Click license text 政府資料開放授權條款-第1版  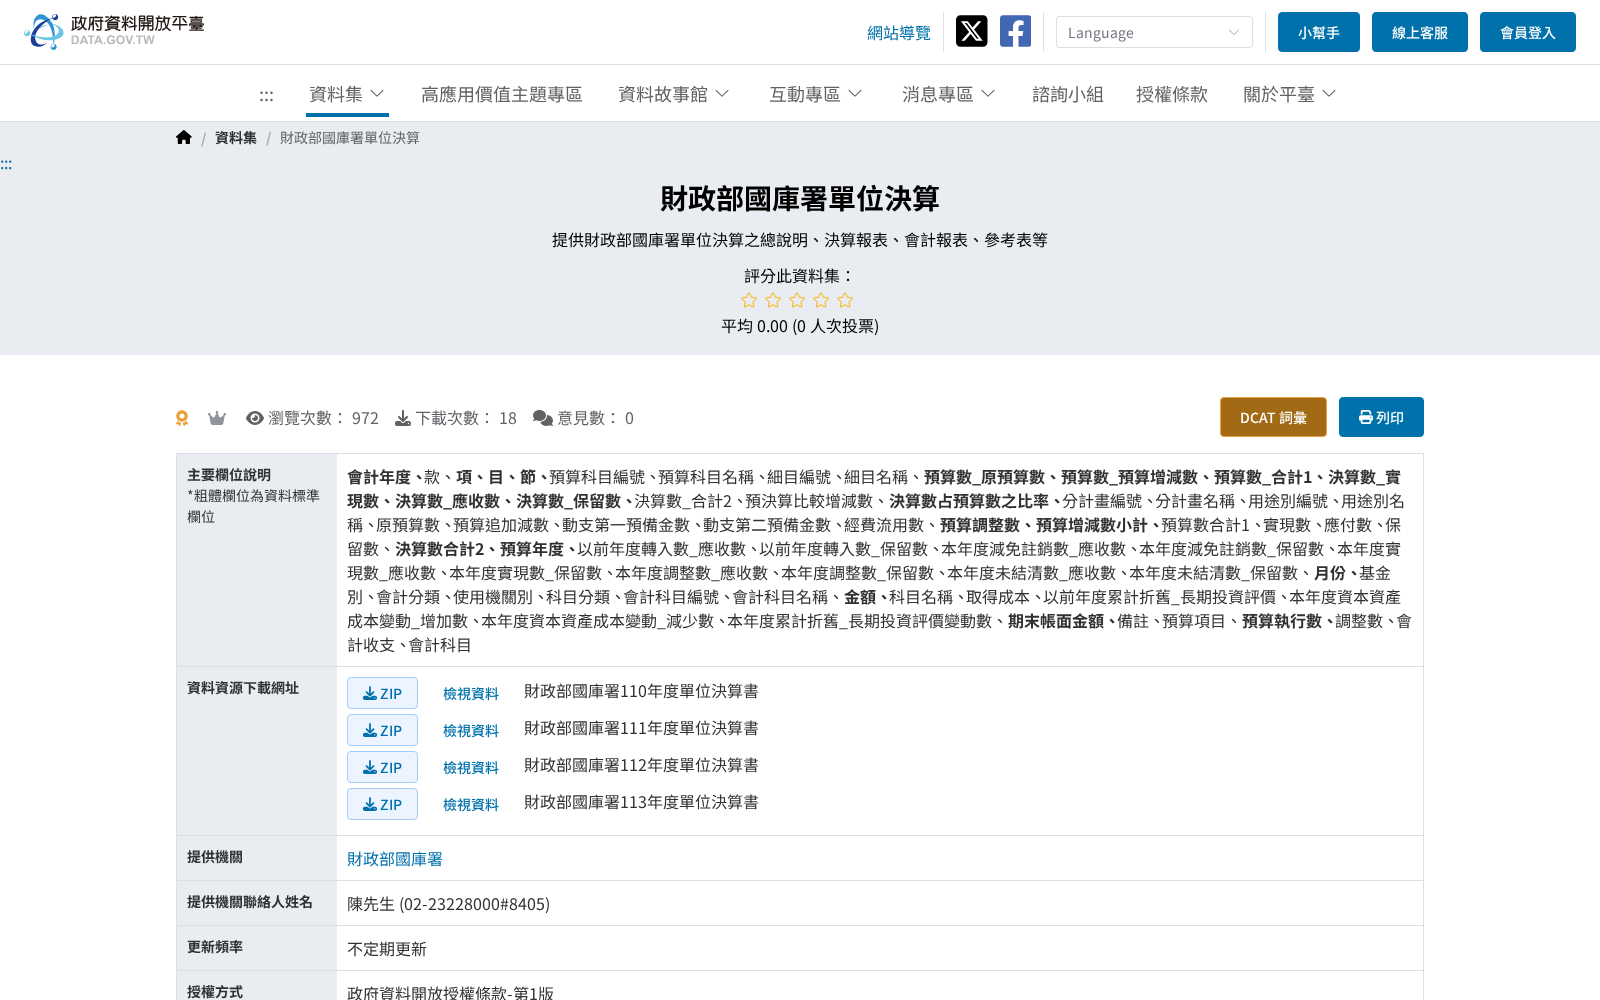[450, 992]
